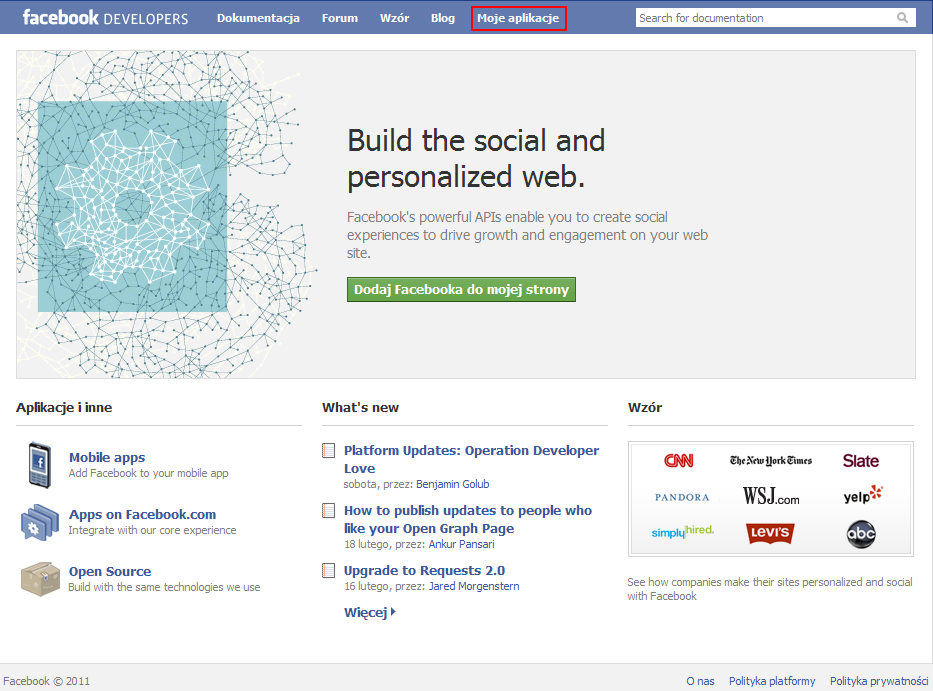The width and height of the screenshot is (933, 691).
Task: Click the network graph hero image
Action: [167, 214]
